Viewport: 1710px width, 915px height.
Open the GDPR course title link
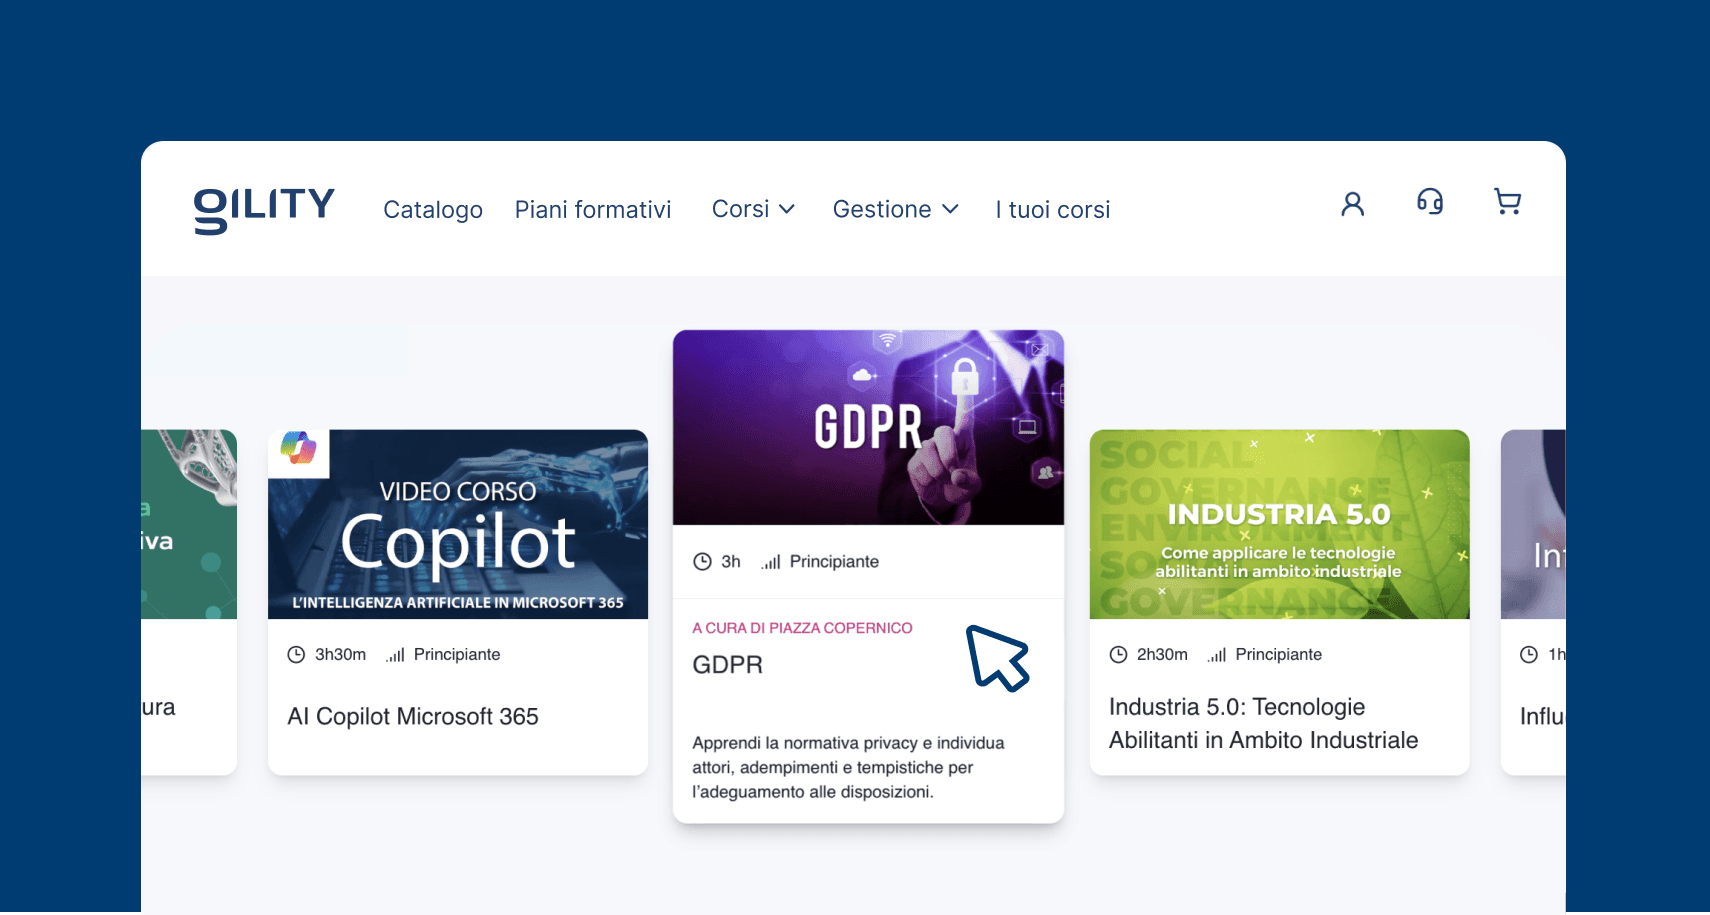pyautogui.click(x=727, y=665)
